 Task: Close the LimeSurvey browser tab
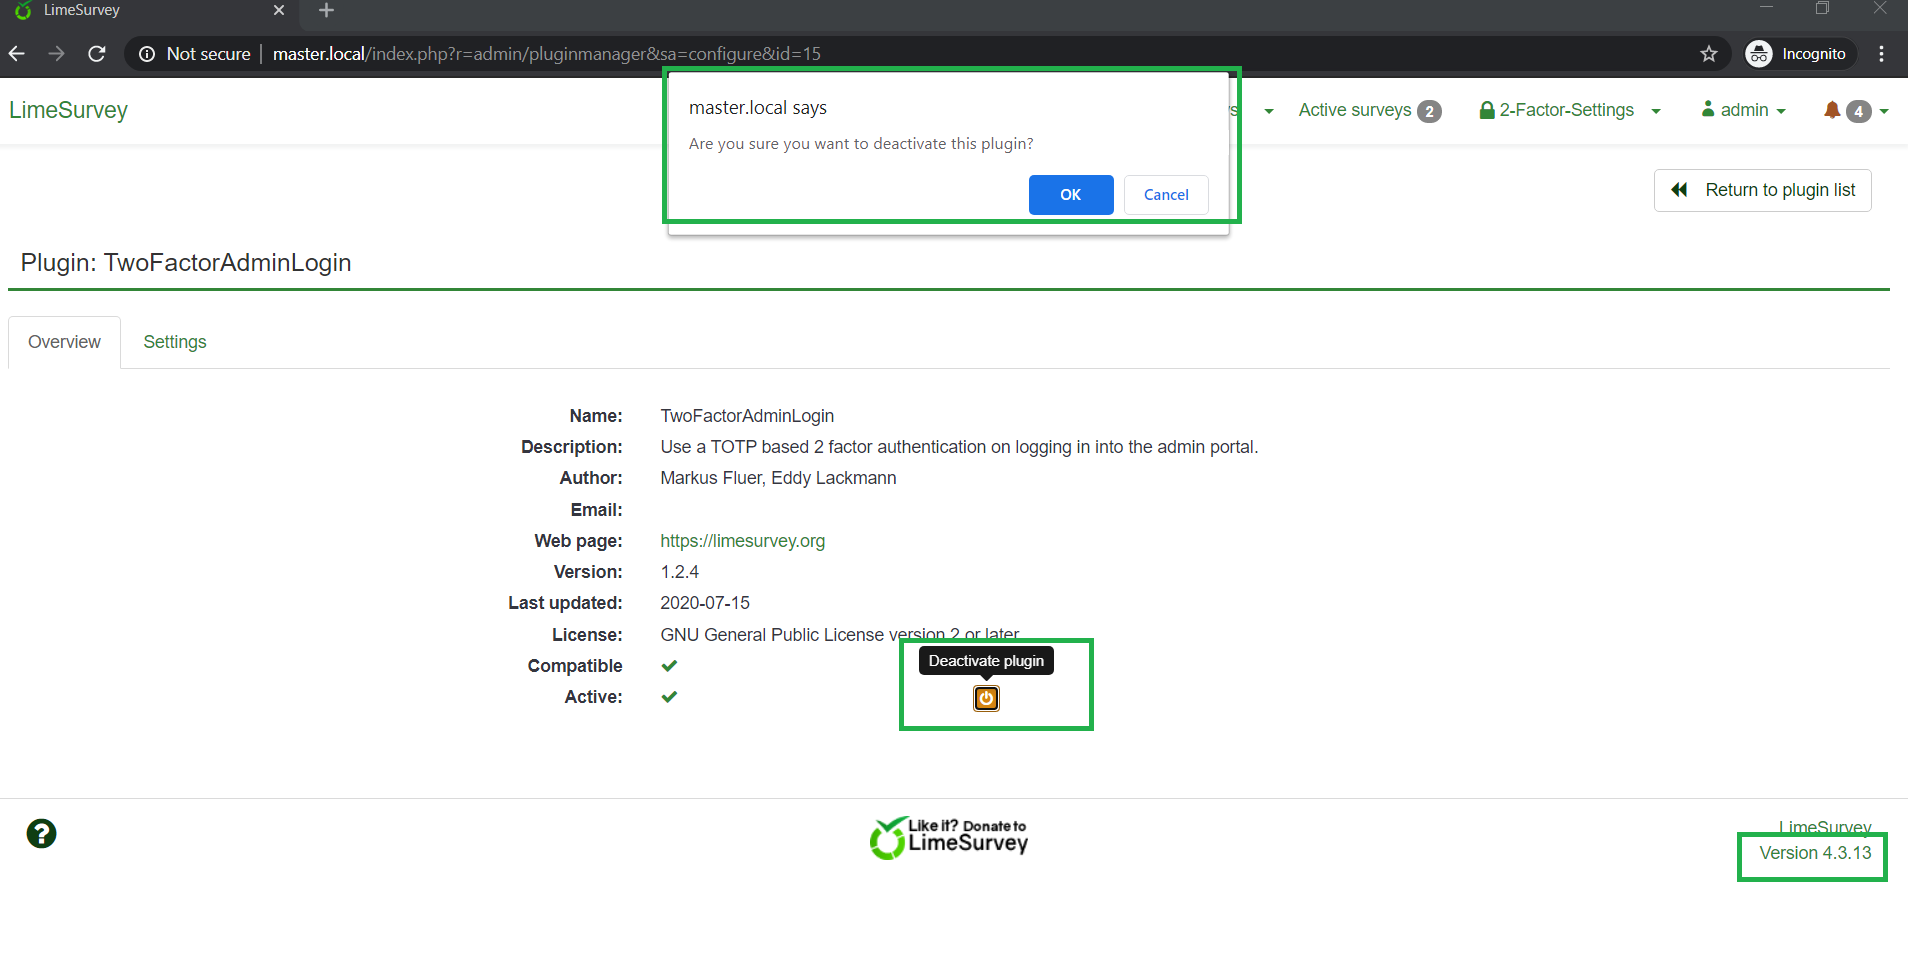coord(279,10)
